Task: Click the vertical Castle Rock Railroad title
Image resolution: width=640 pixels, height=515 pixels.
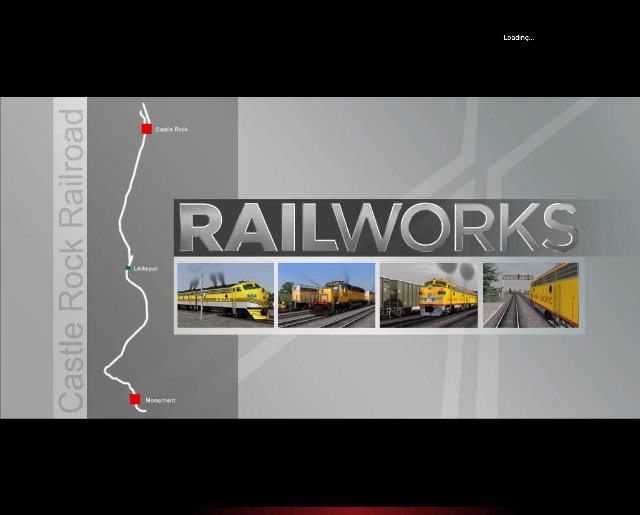Action: pos(71,260)
